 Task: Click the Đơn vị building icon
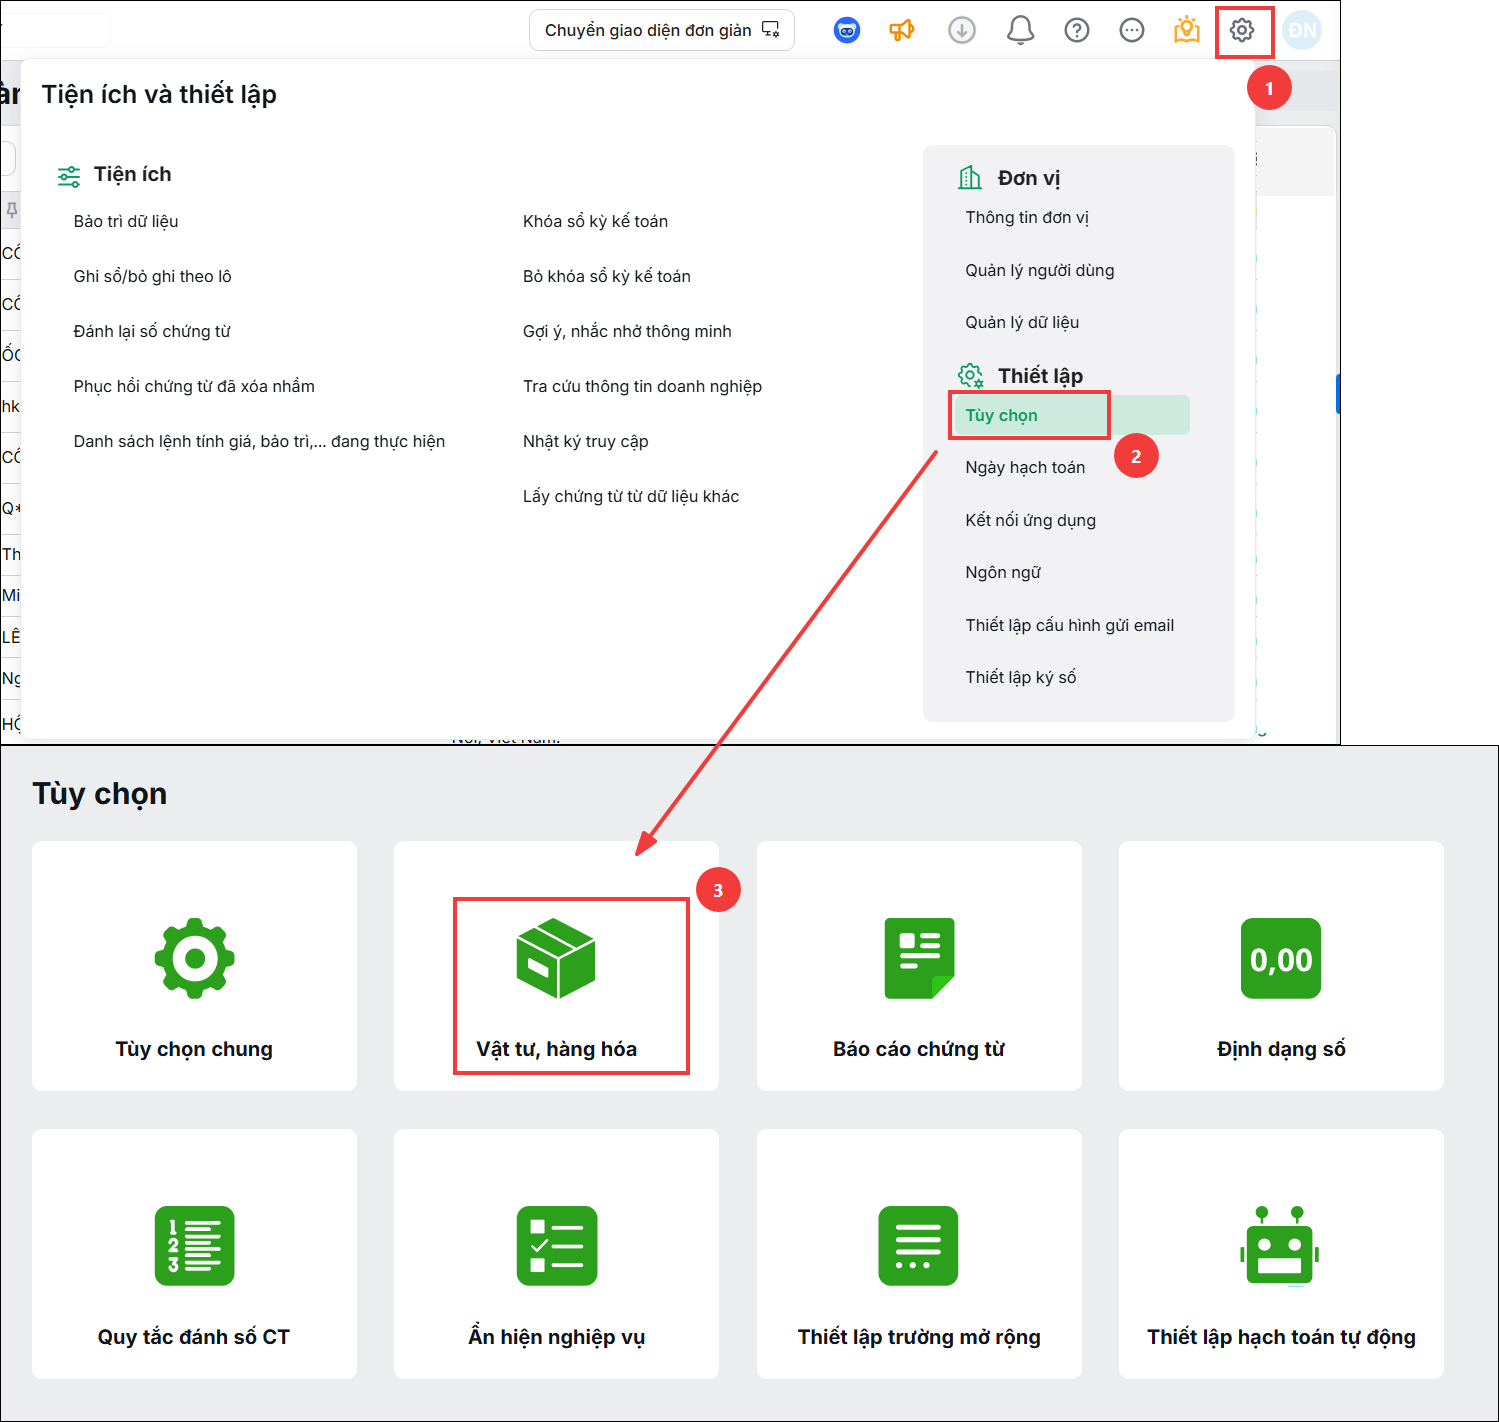pyautogui.click(x=970, y=178)
